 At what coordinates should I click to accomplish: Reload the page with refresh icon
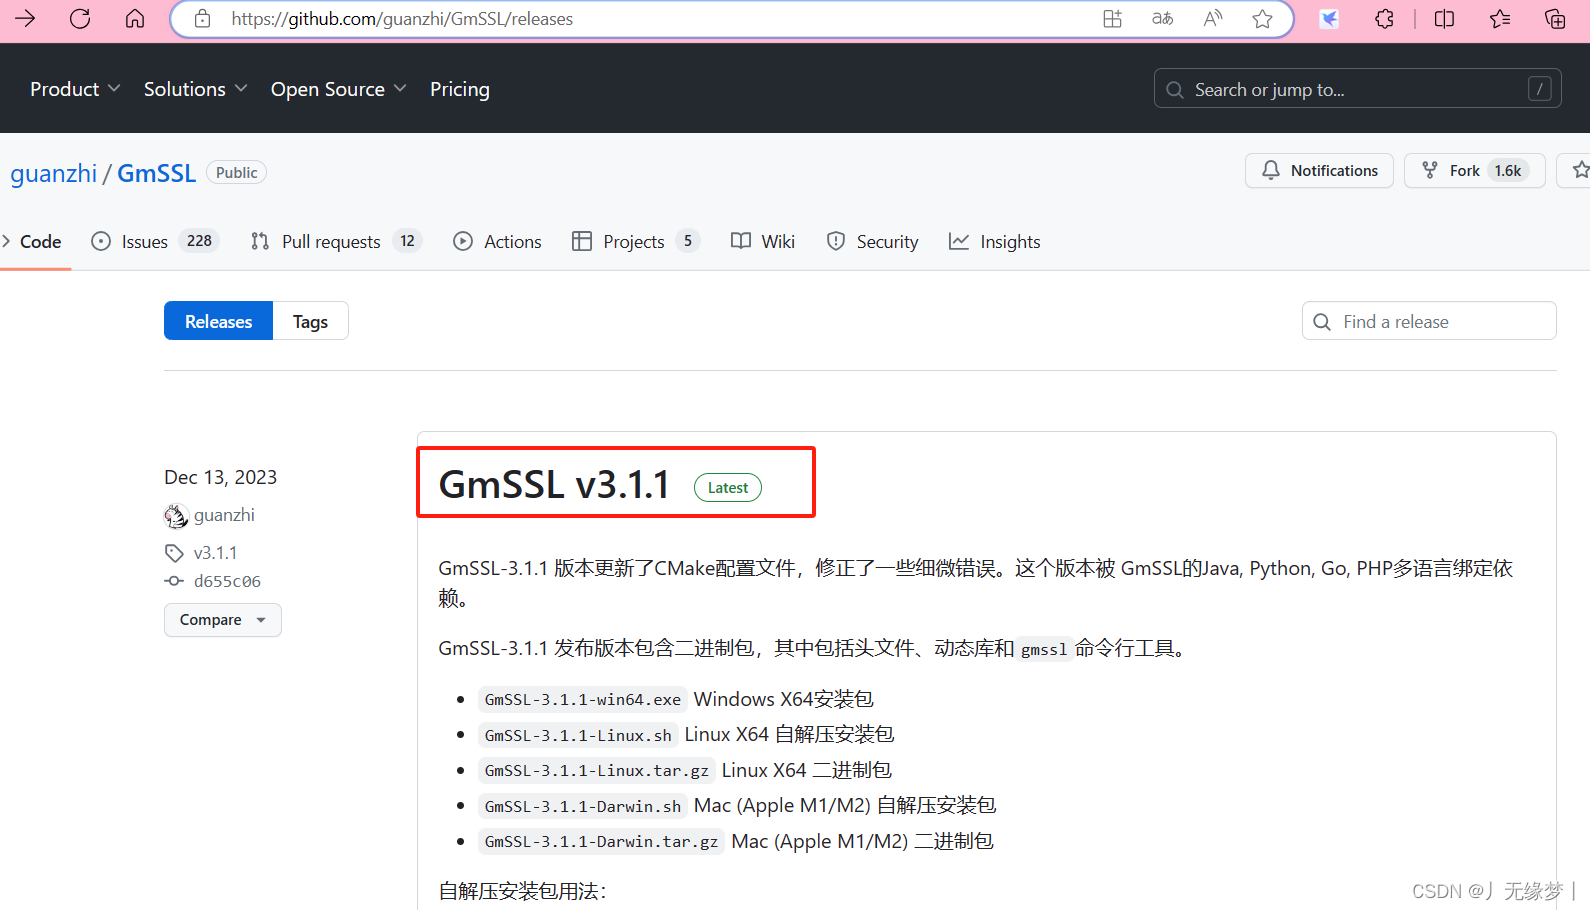pyautogui.click(x=80, y=18)
